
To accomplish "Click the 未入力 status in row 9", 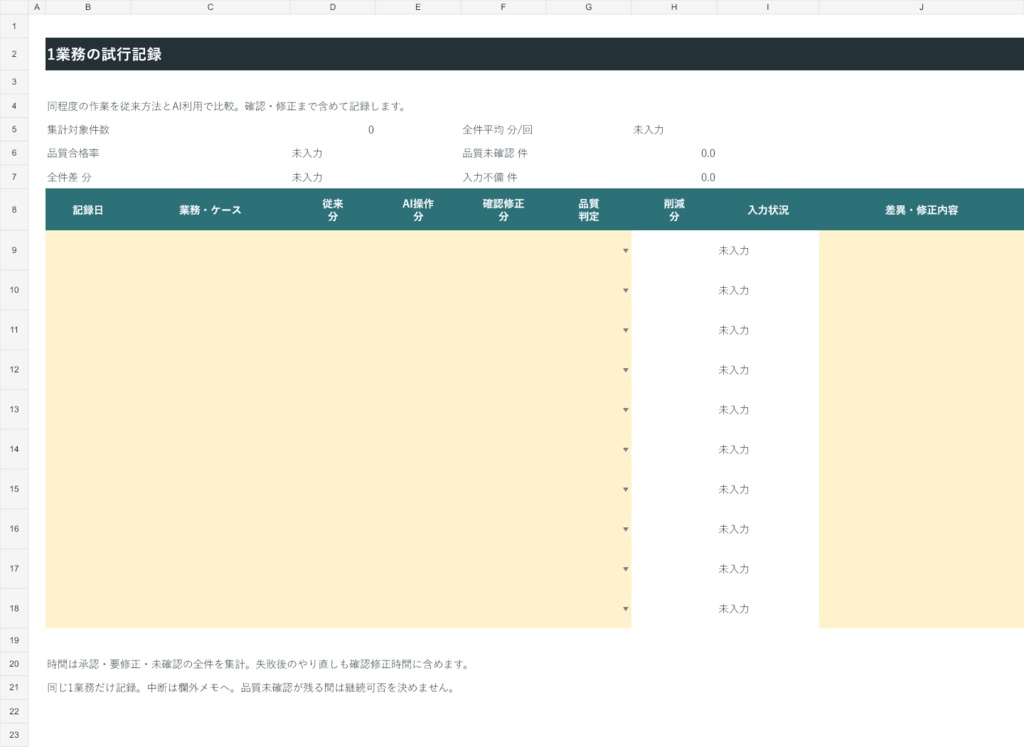I will (733, 251).
